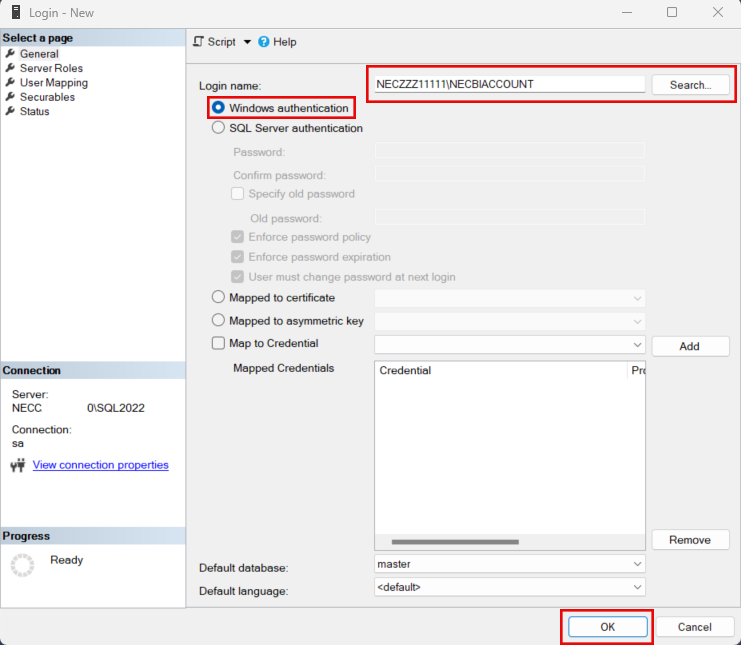
Task: Open Help via question mark icon
Action: pos(264,42)
